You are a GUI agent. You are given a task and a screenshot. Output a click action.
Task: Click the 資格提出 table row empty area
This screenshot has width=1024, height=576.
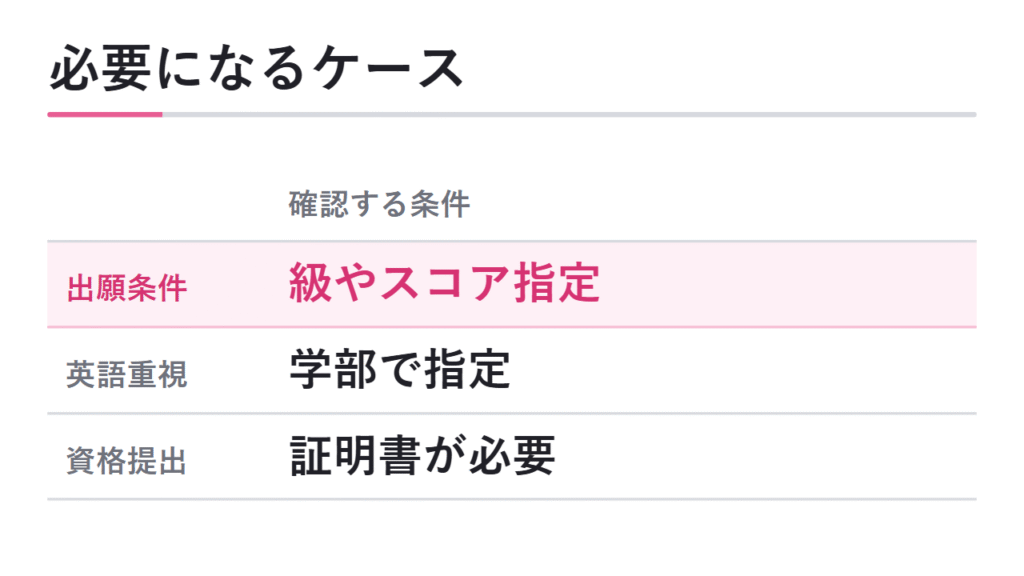pos(764,456)
